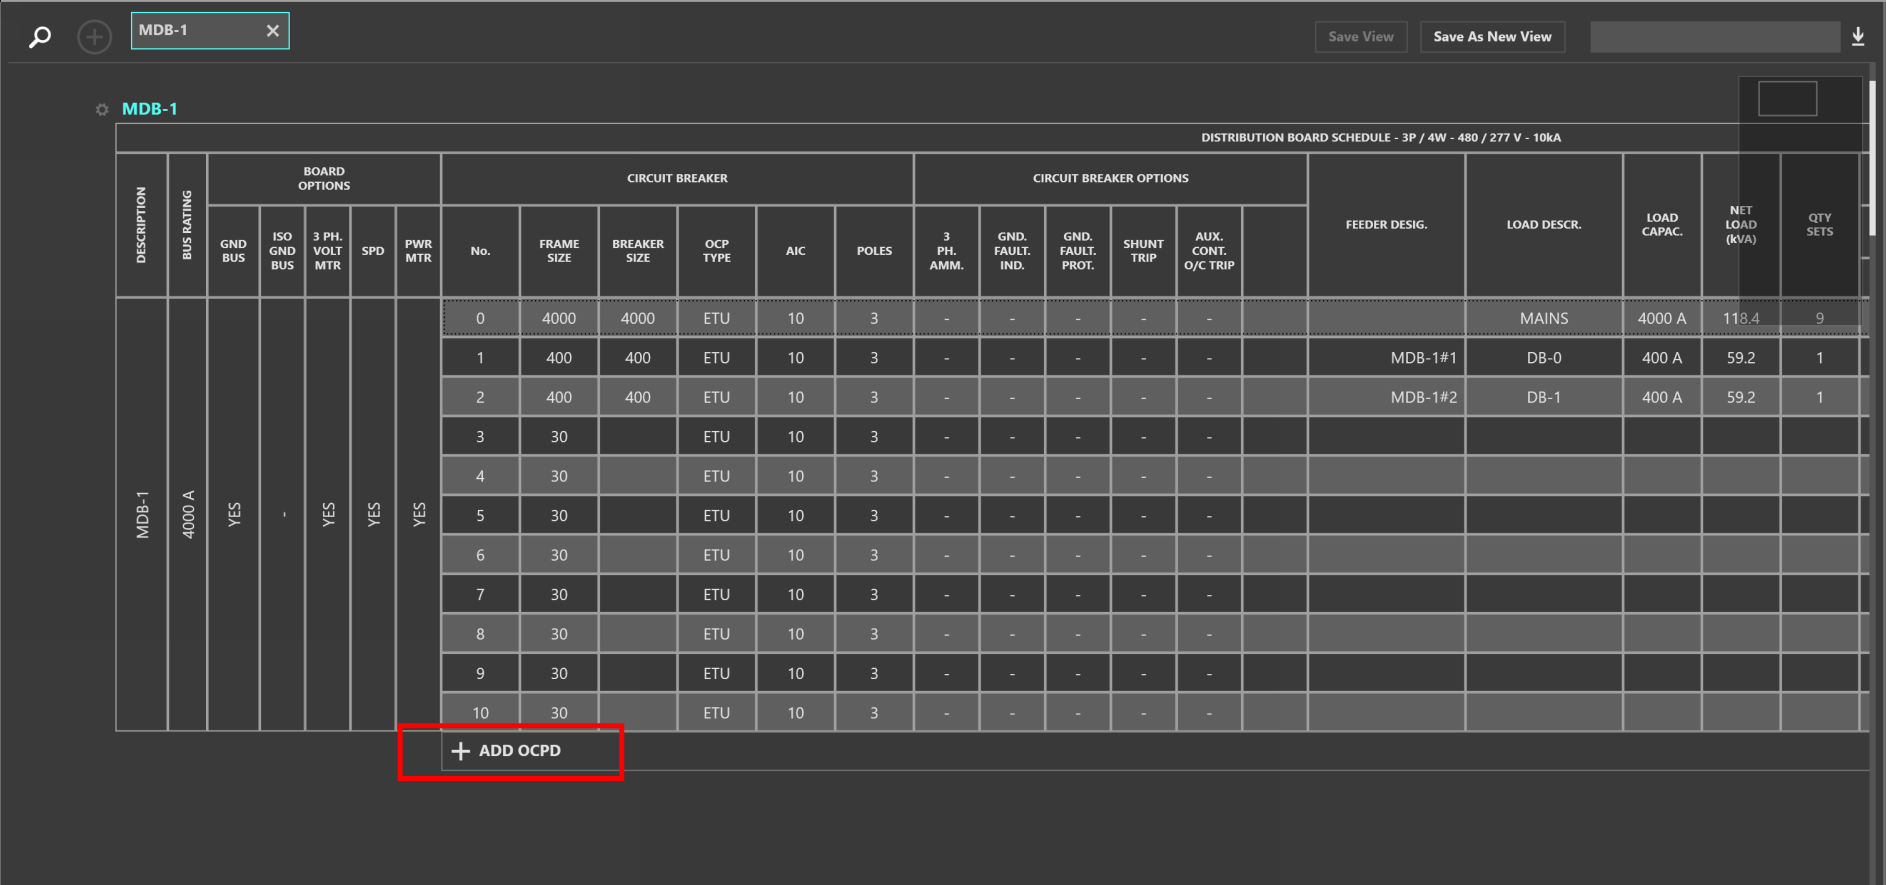This screenshot has height=885, width=1886.
Task: Click the vertical scrollbar on the right
Action: pos(1873,160)
